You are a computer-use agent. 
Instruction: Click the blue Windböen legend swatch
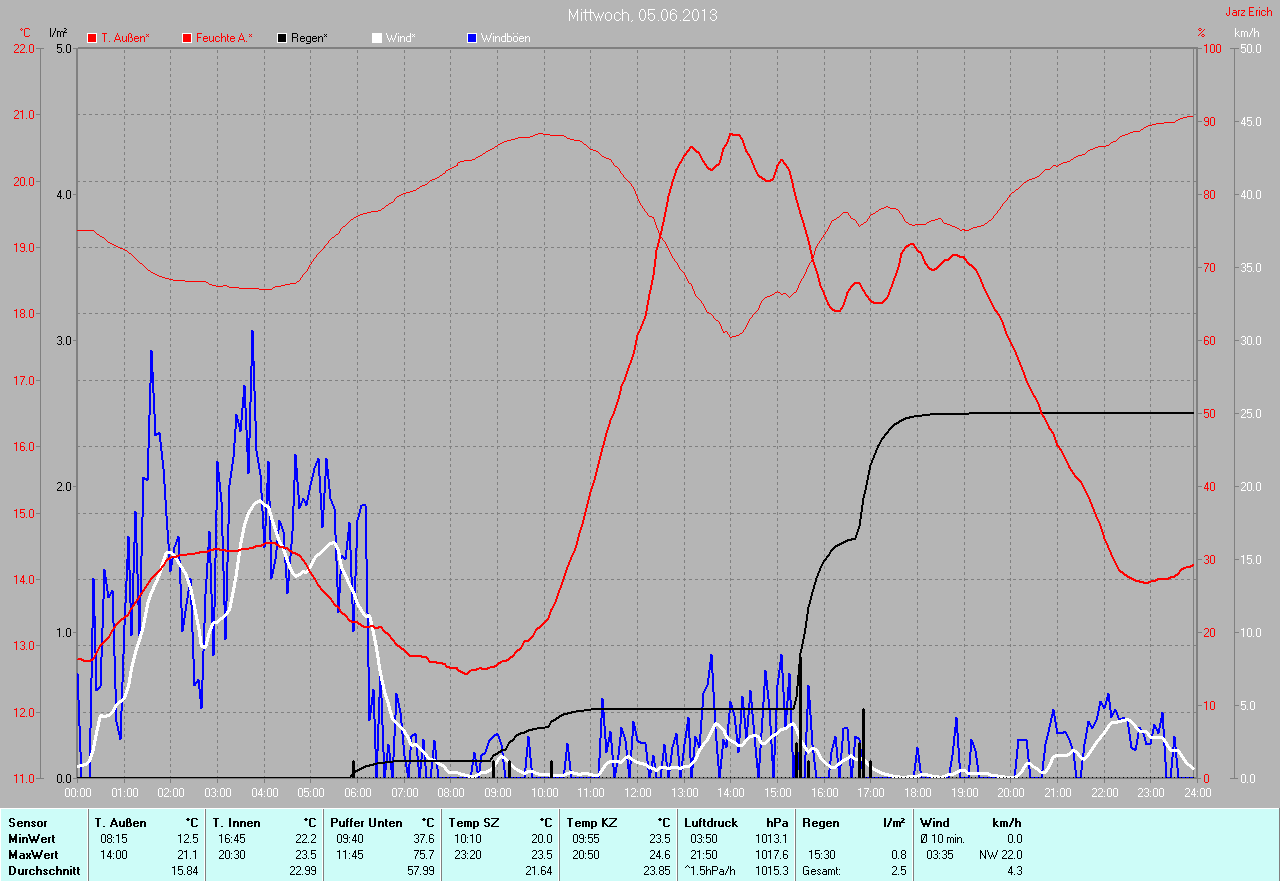click(x=472, y=38)
